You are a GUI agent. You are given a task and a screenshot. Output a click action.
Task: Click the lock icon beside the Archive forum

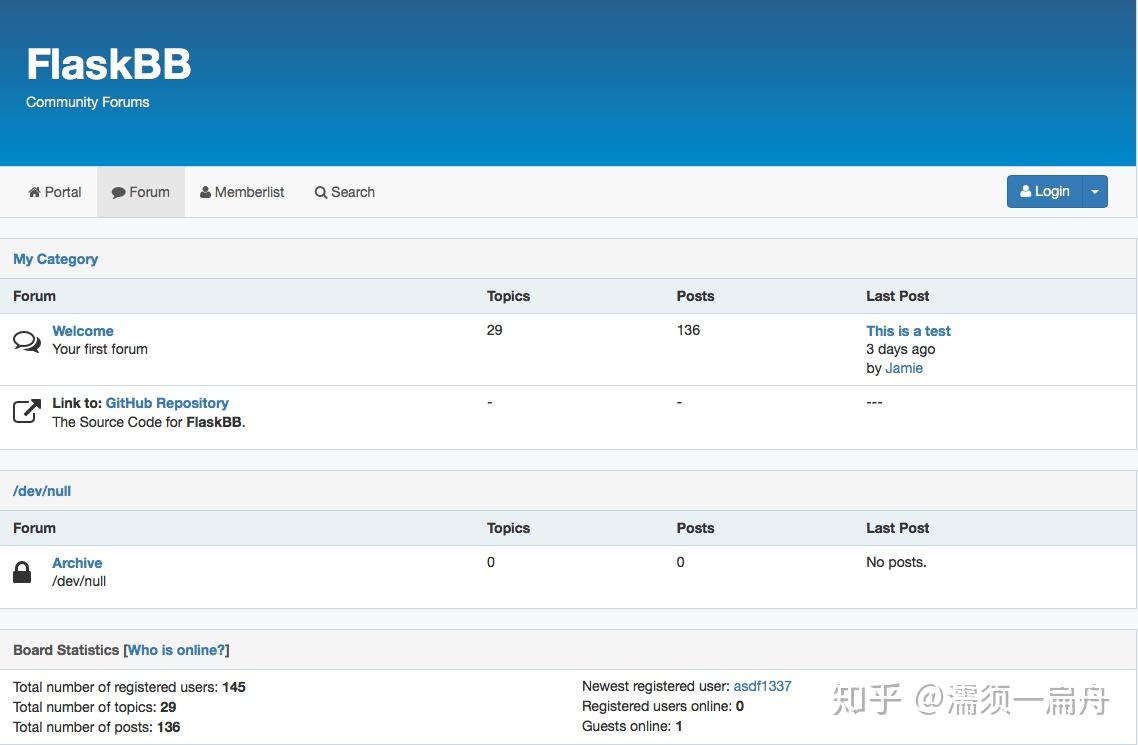click(x=23, y=572)
